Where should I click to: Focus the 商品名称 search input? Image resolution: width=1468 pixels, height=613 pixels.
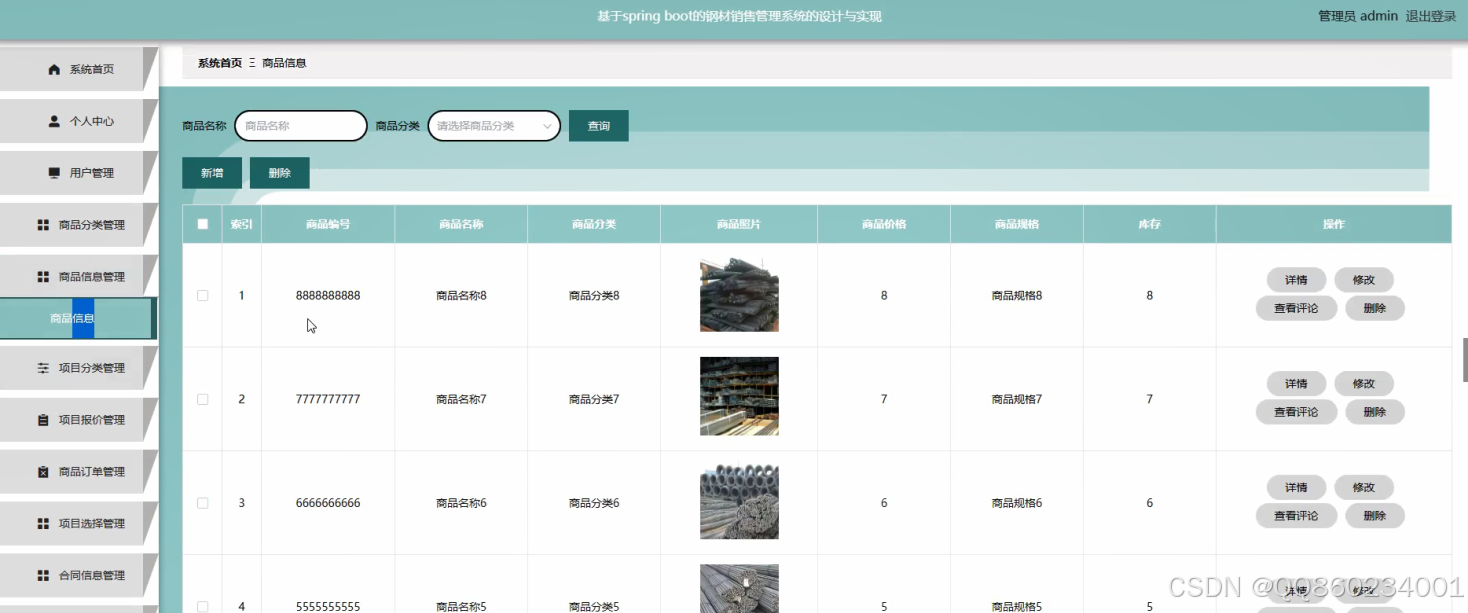[x=301, y=126]
